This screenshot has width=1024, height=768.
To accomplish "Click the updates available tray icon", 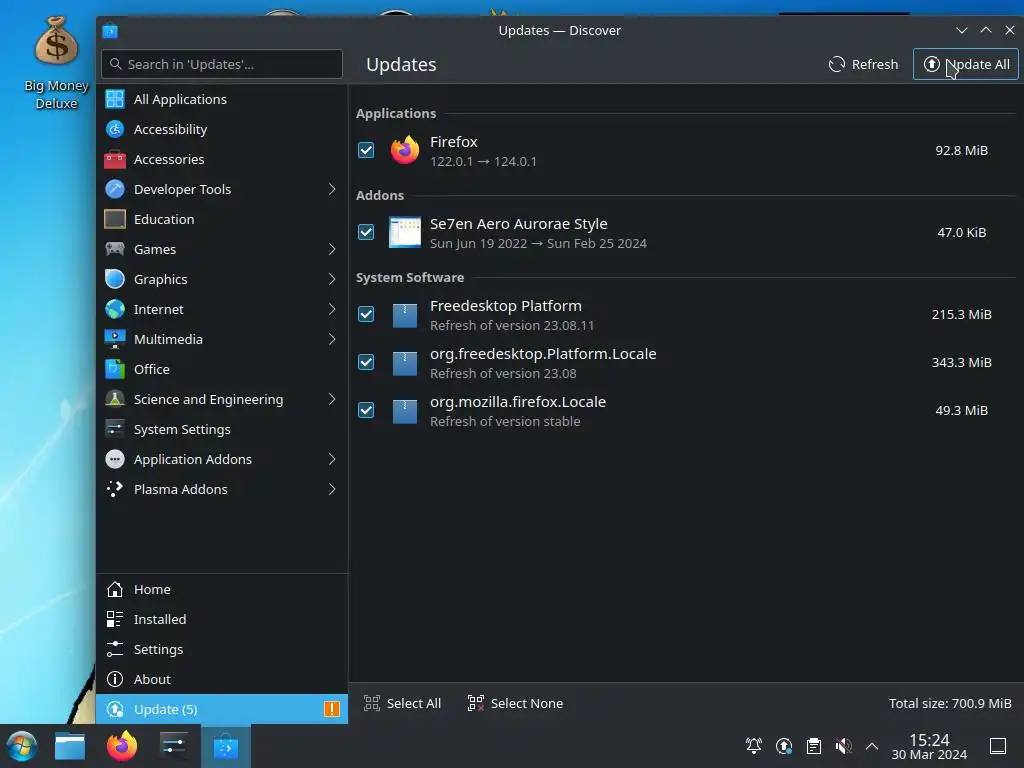I will (x=784, y=746).
